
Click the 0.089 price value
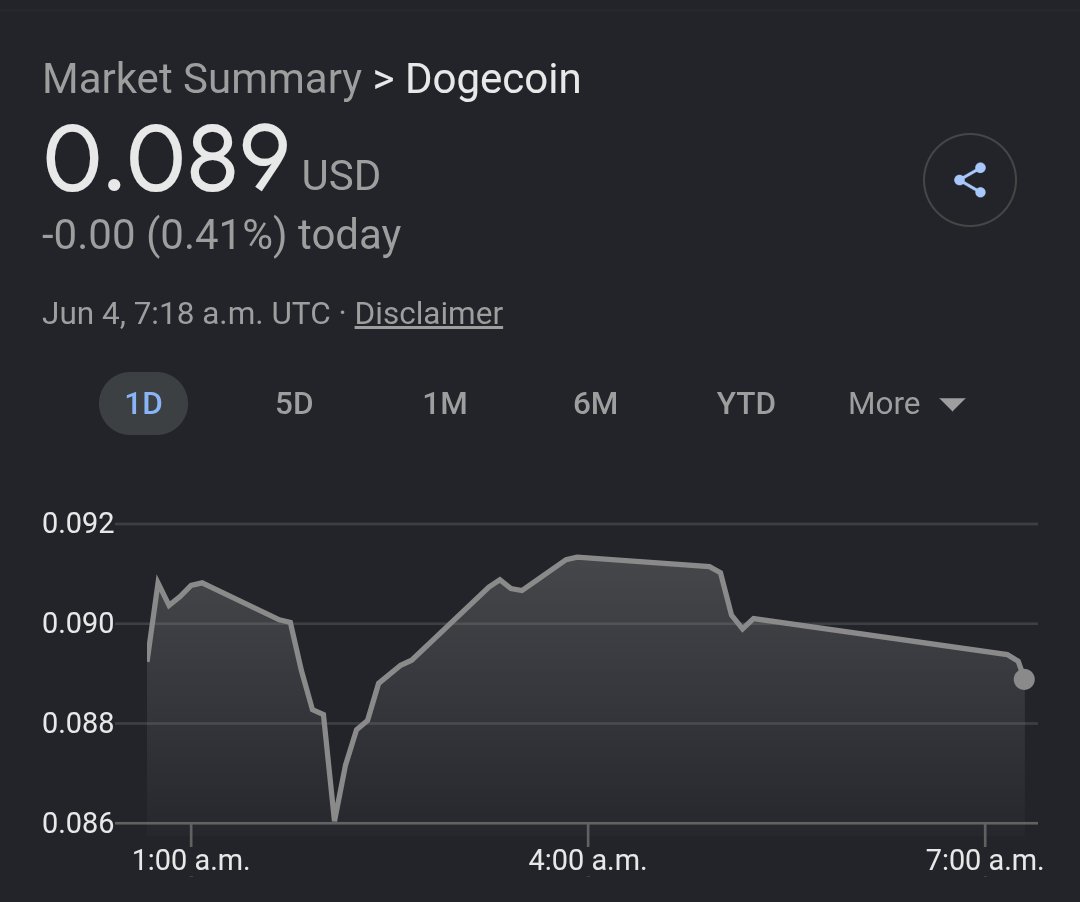coord(165,158)
